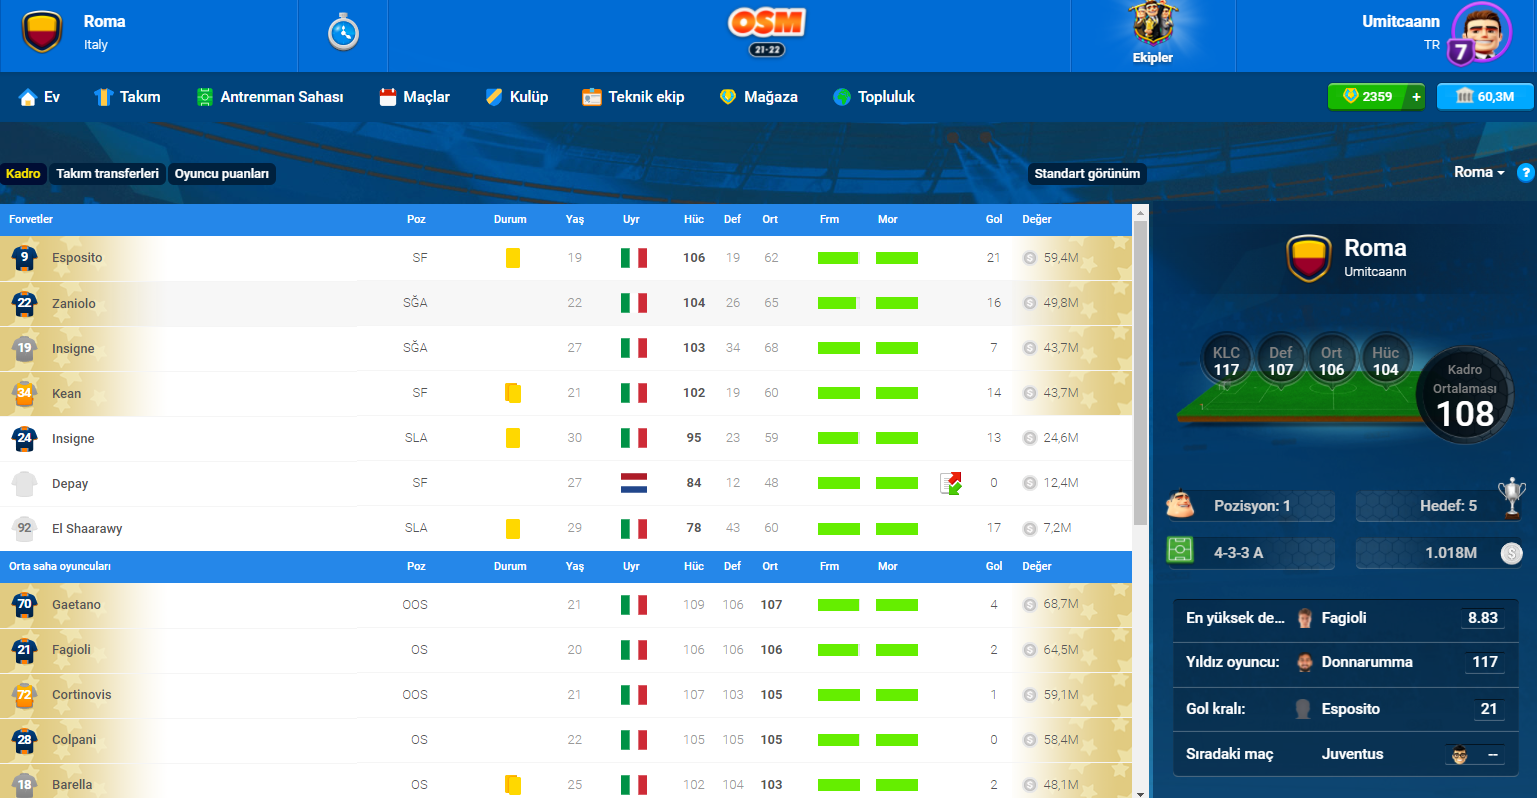
Task: Click Zaniolo's green morale bar
Action: tap(897, 303)
